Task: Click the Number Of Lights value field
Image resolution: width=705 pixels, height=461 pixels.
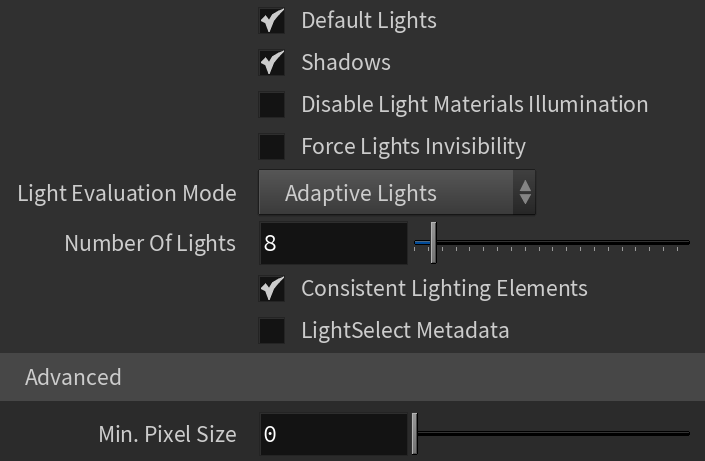Action: pyautogui.click(x=332, y=243)
